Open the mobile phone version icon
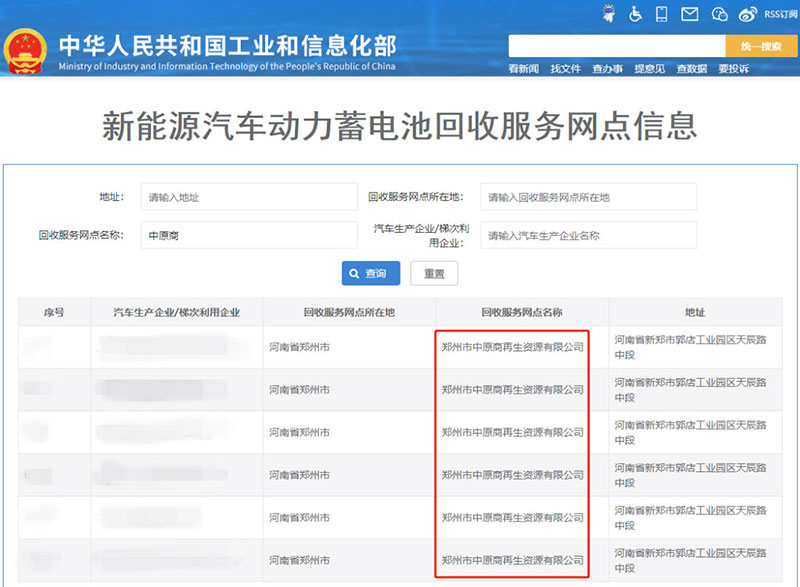This screenshot has height=587, width=800. [x=662, y=14]
